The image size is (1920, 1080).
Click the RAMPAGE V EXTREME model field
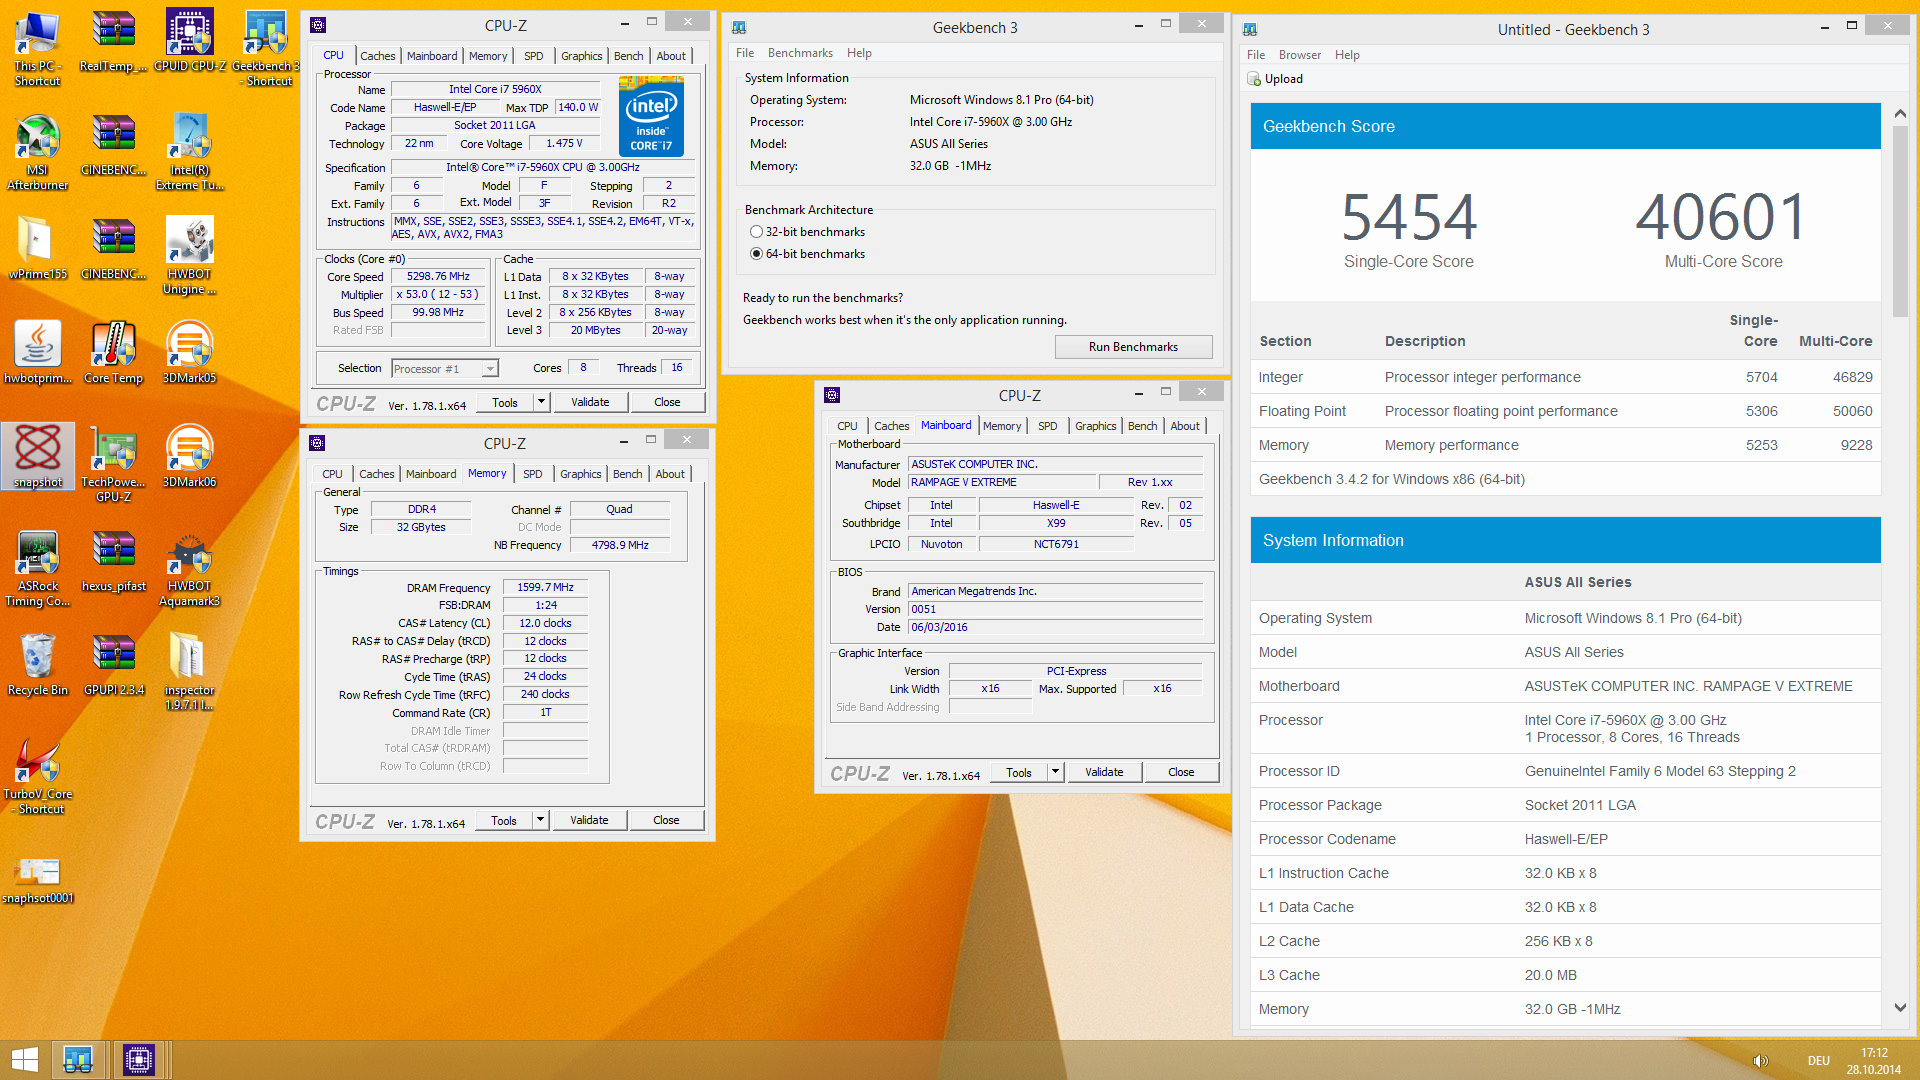[x=1002, y=482]
